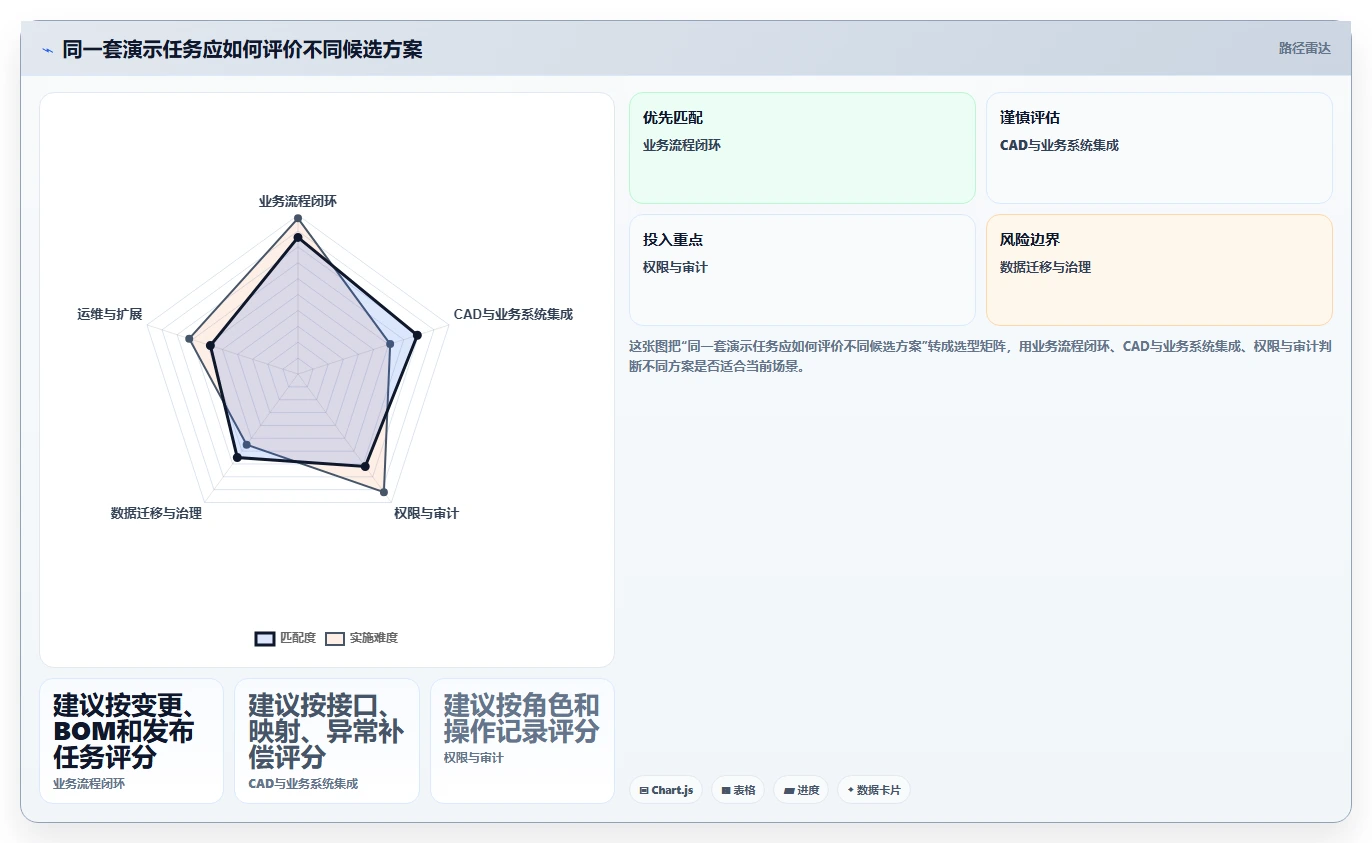Viewport: 1372px width, 843px height.
Task: Click the 数据迁移与治理 radar axis label
Action: 156,513
